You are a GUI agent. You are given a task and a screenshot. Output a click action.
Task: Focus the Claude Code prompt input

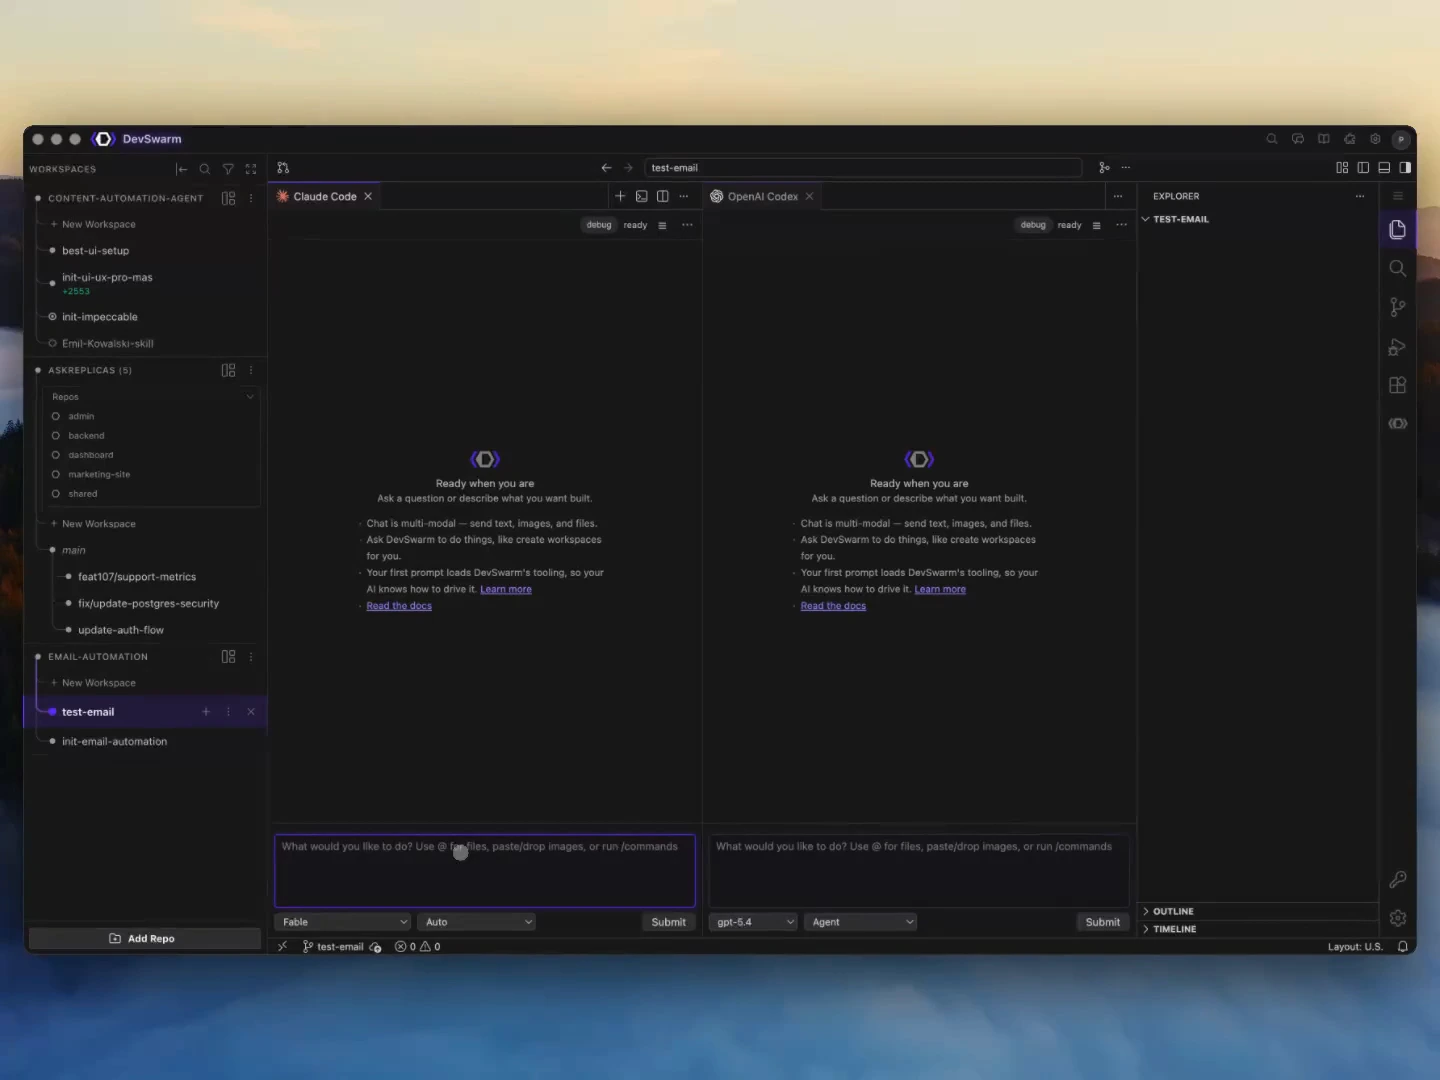pos(485,871)
